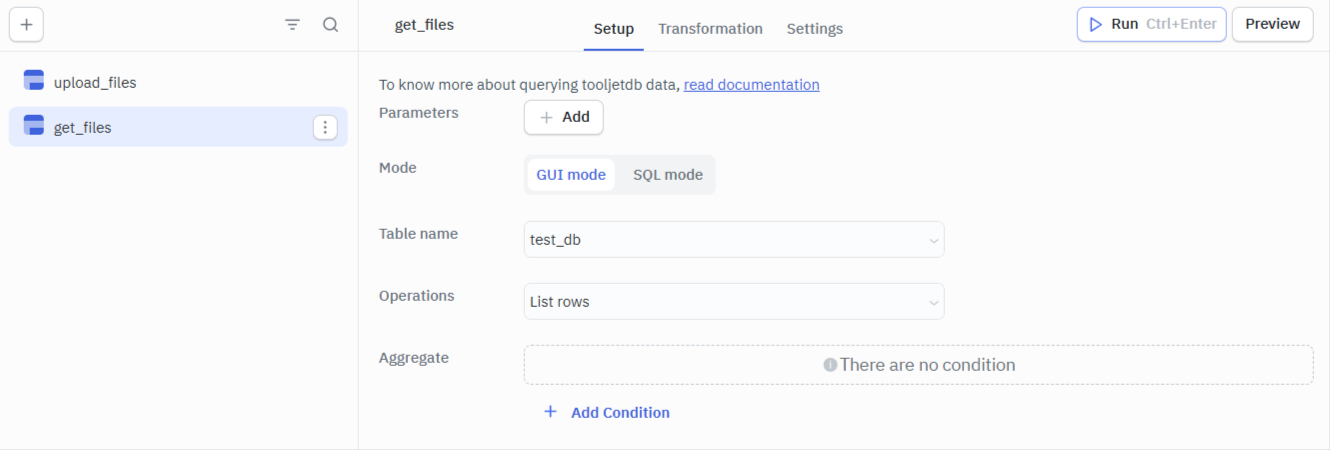Screen dimensions: 1330x450
Task: Switch to GUI mode
Action: (x=571, y=175)
